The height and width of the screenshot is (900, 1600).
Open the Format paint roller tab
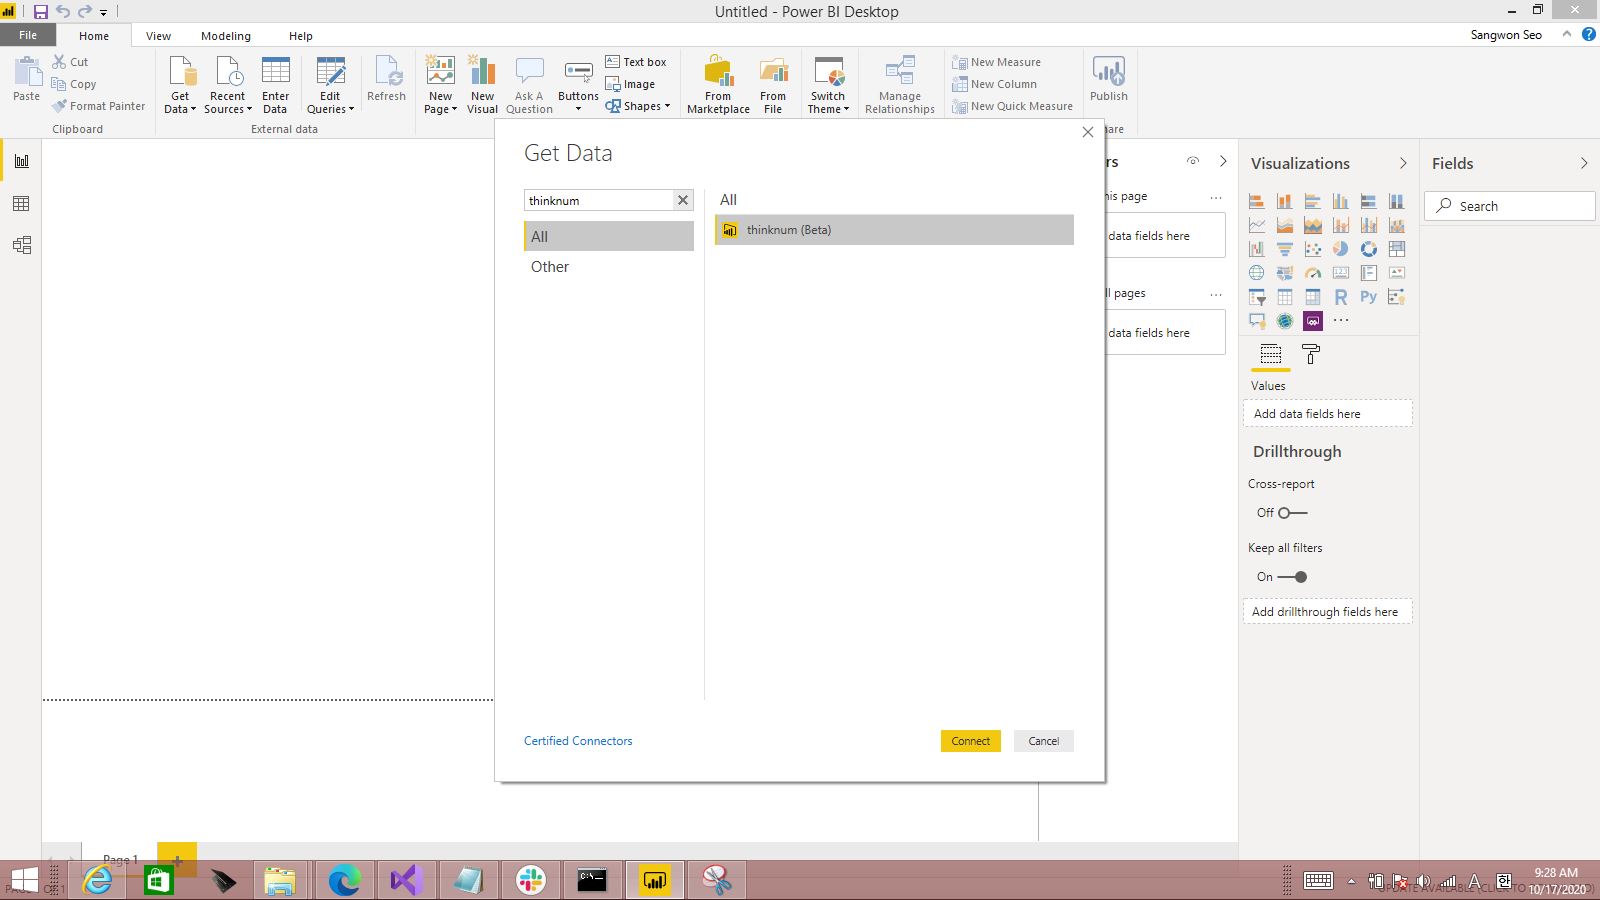click(x=1311, y=354)
